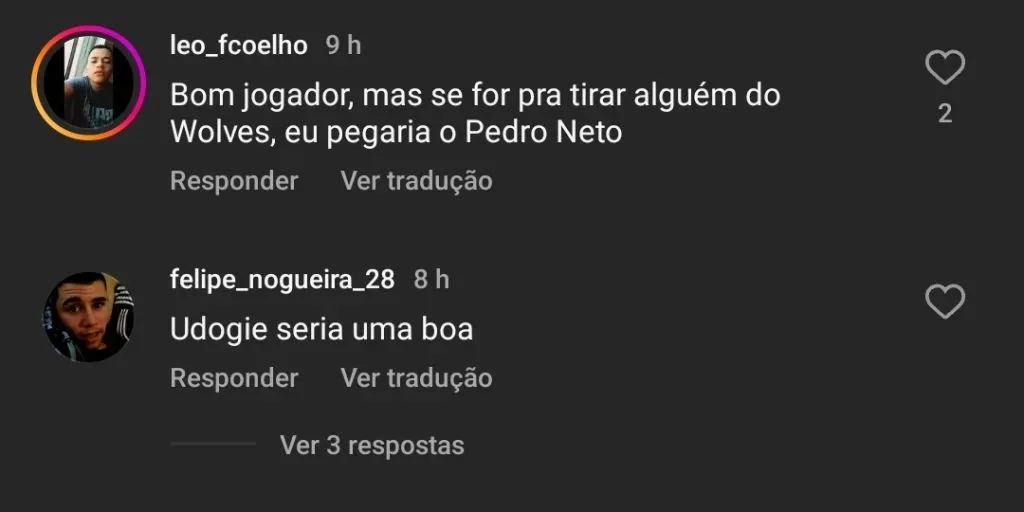Viewport: 1024px width, 512px height.
Task: View the likes count of 2
Action: click(x=944, y=114)
